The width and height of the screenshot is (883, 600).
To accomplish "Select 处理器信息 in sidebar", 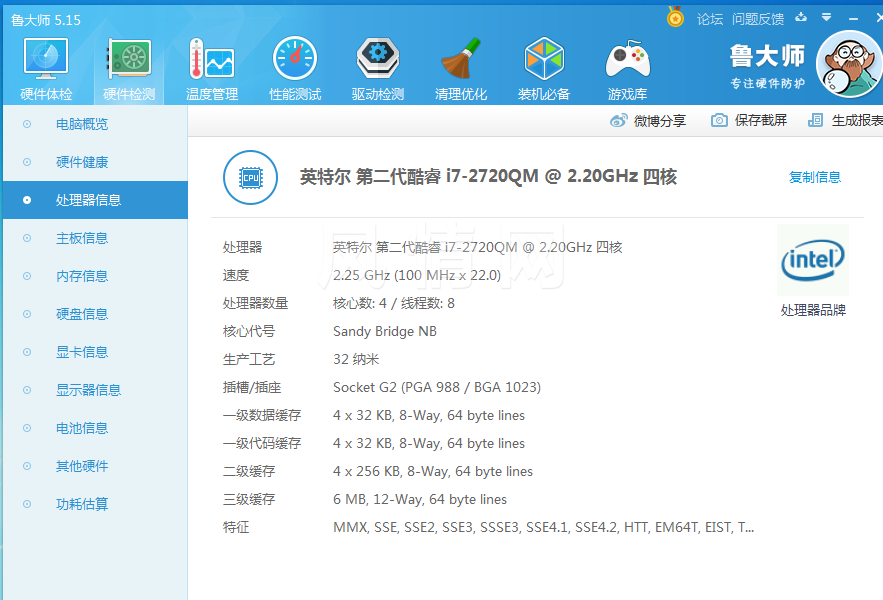I will point(95,200).
